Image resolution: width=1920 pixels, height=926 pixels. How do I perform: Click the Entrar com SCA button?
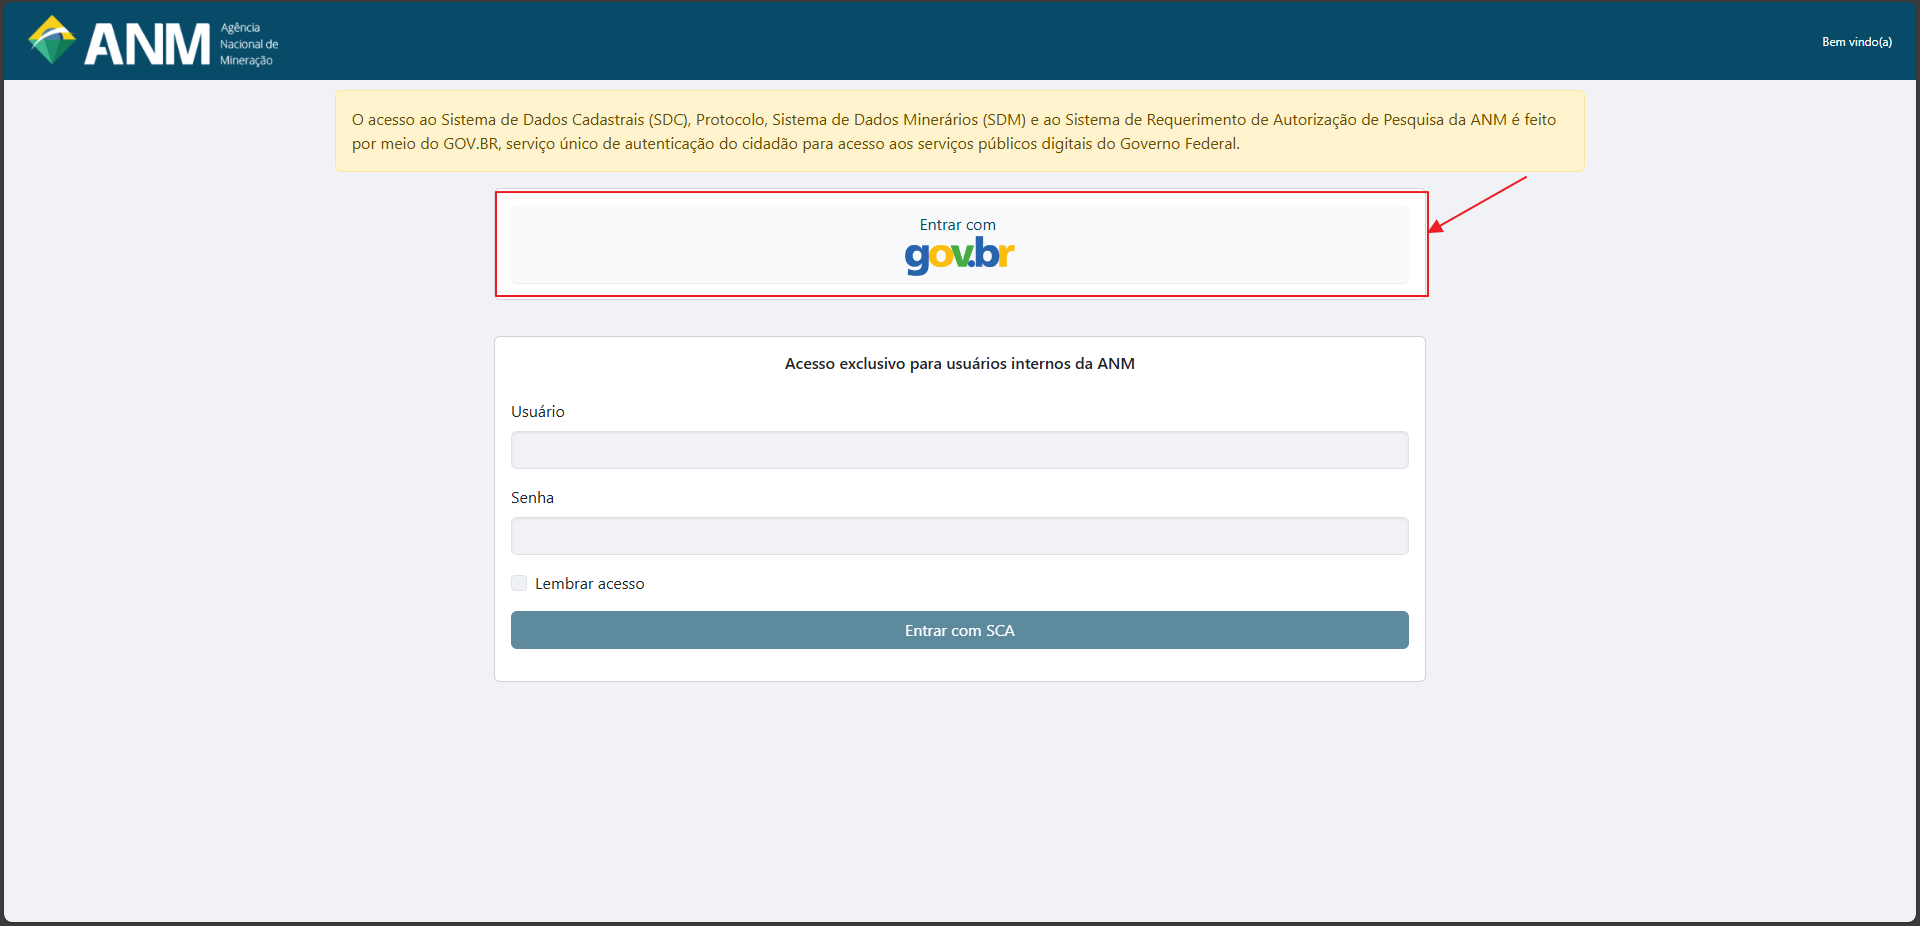[x=960, y=630]
